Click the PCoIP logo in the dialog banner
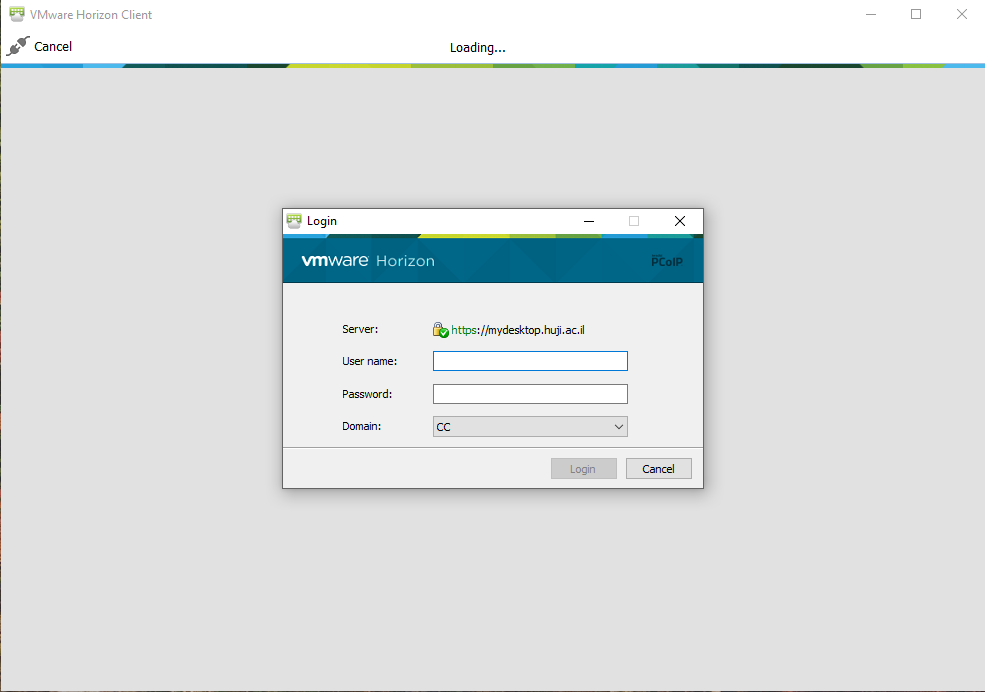 click(x=667, y=261)
